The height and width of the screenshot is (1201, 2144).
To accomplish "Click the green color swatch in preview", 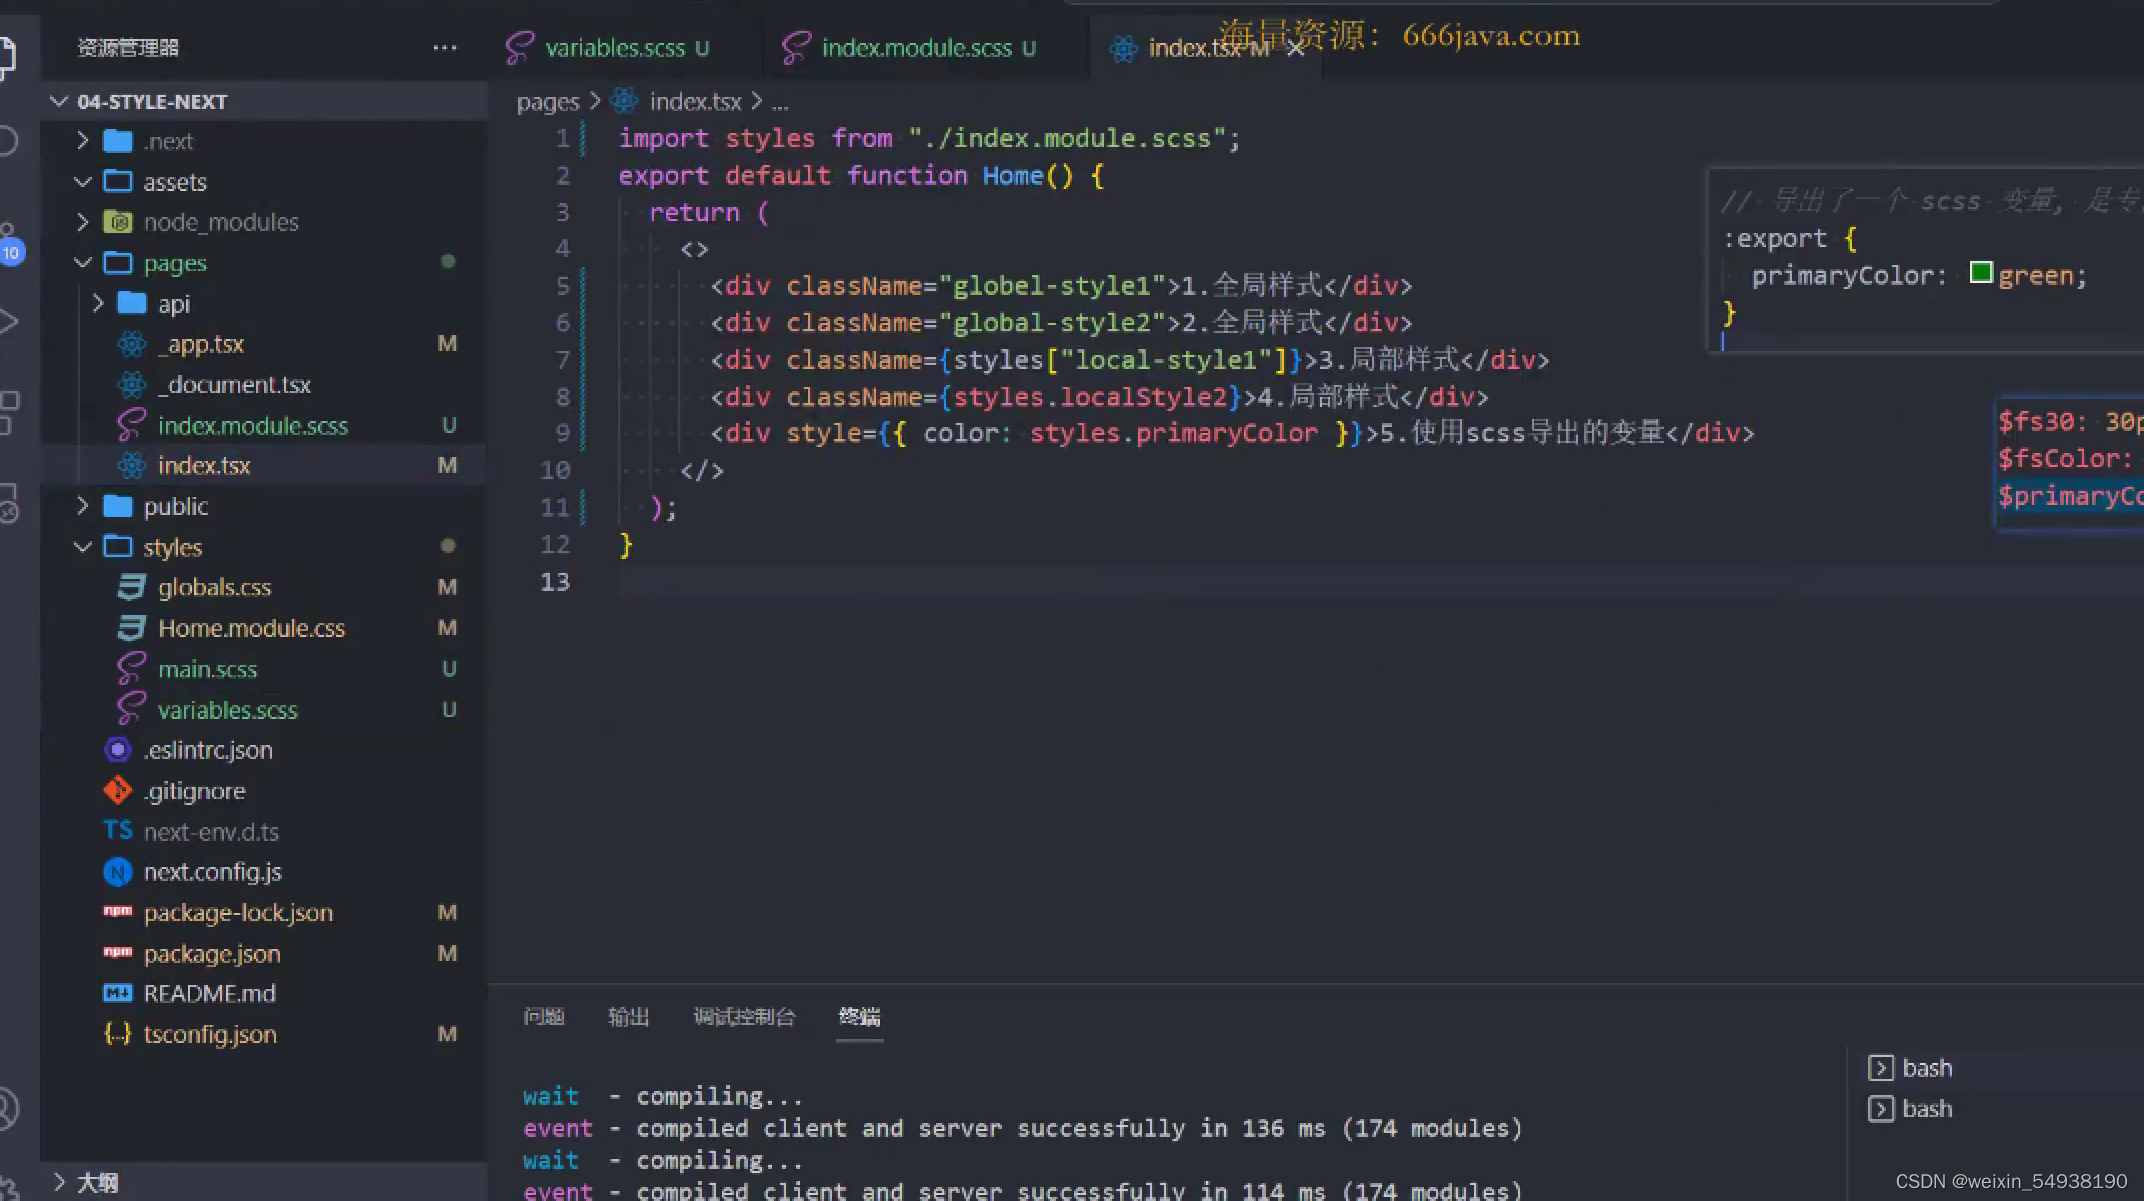I will pos(1981,272).
